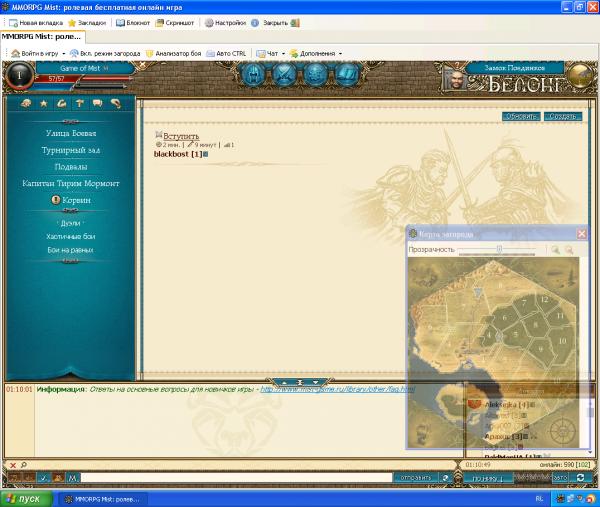Viewport: 600px width, 507px height.
Task: Toggle Авто CTRL
Action: point(226,54)
